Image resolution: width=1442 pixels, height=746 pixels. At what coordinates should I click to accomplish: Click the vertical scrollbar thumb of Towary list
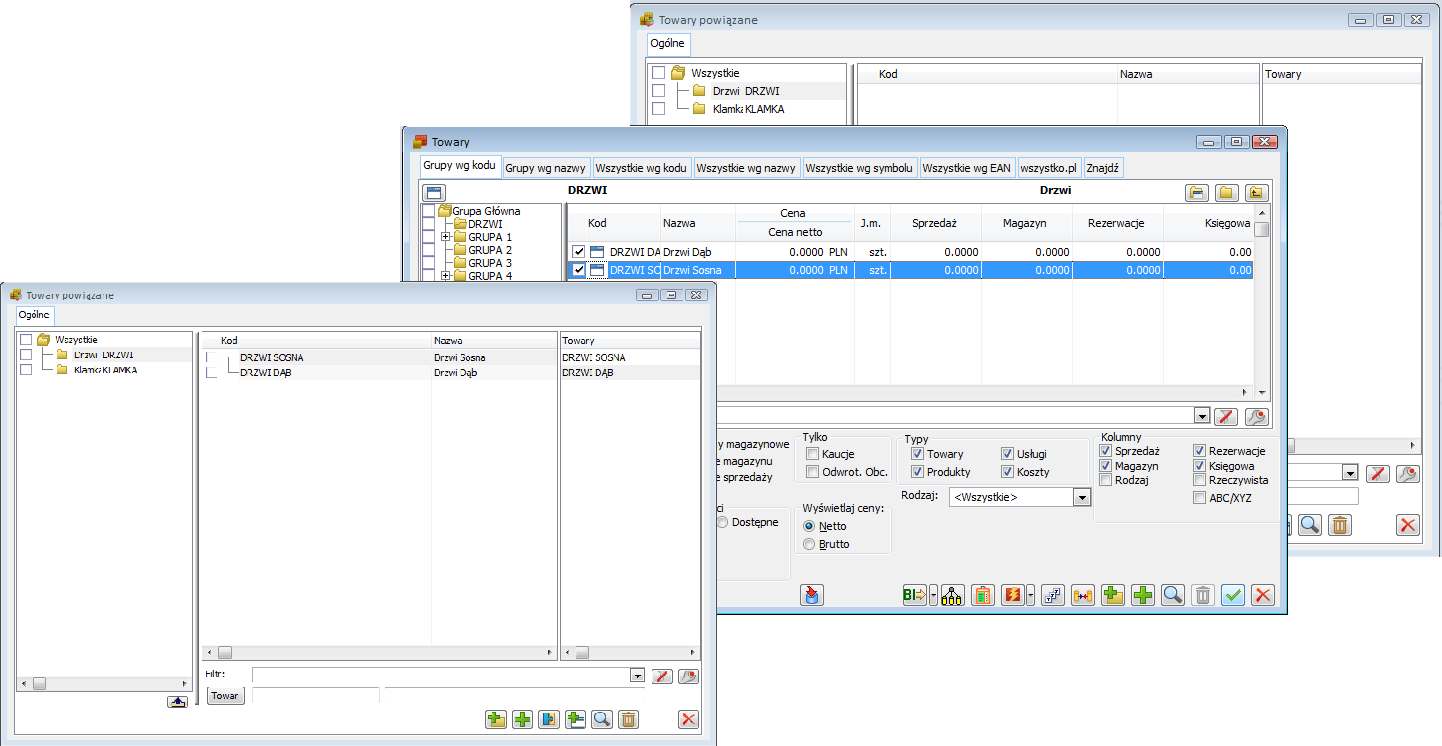[x=1262, y=229]
